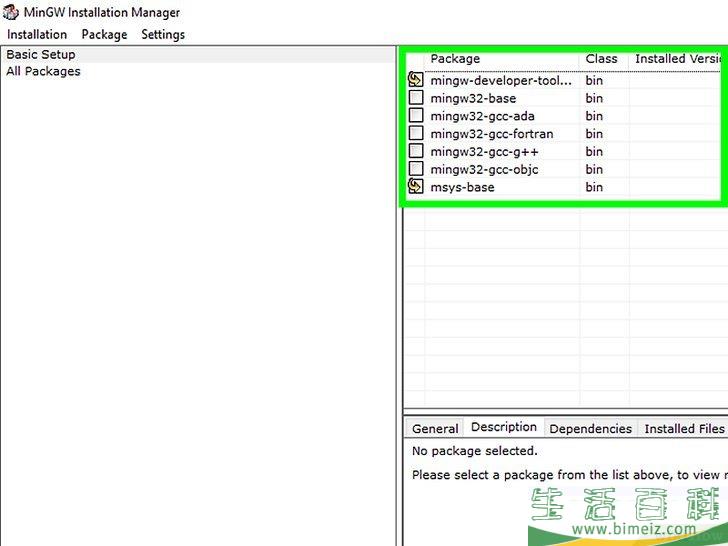
Task: Tick the mingw32-gcc-ada checkbox
Action: pos(416,115)
